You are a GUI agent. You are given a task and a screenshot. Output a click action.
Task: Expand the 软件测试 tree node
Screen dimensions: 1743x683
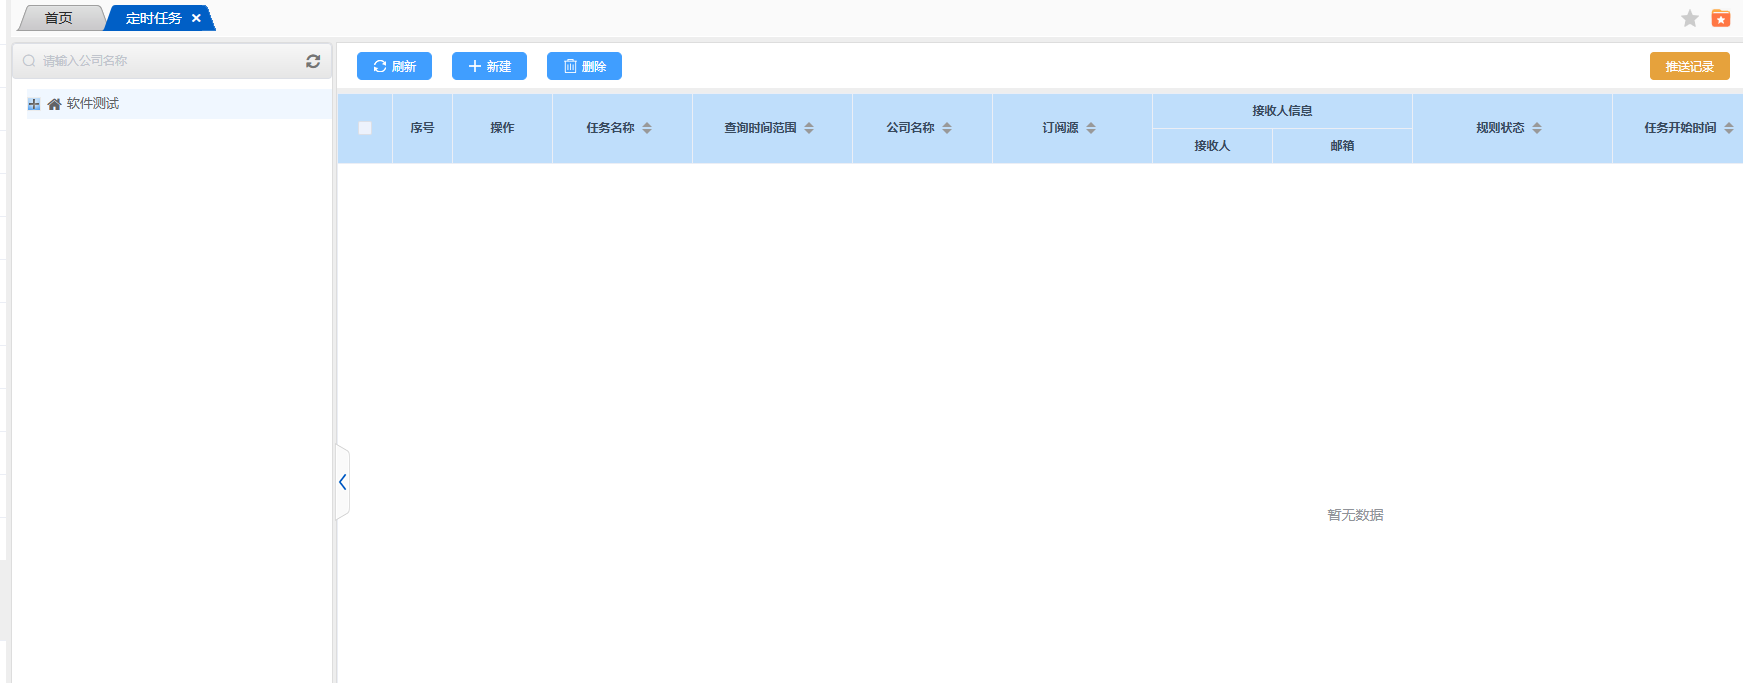34,104
